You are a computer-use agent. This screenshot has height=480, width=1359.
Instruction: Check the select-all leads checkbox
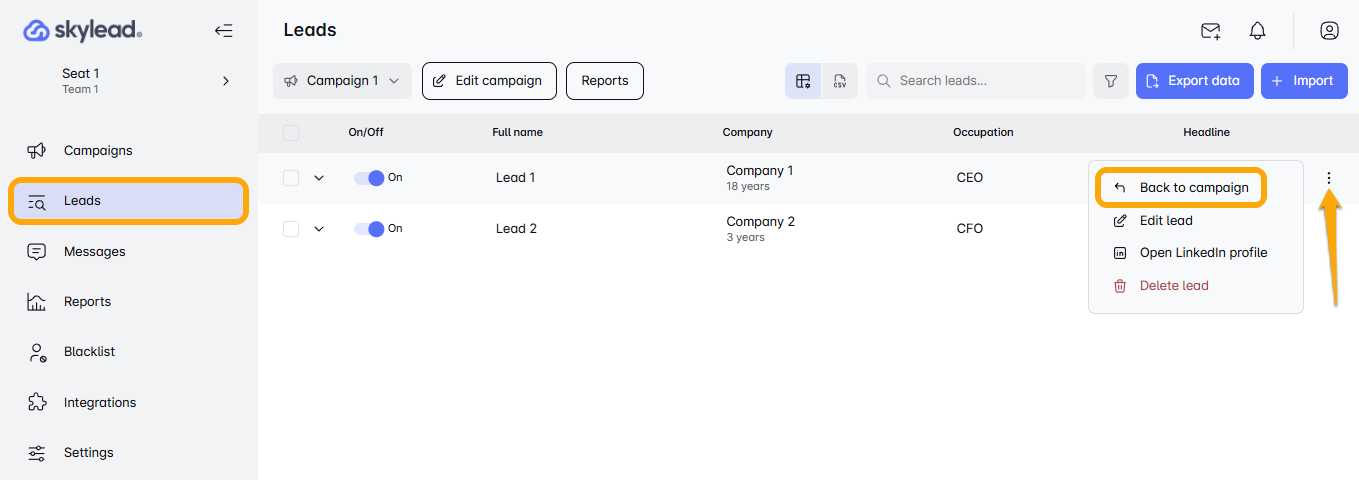click(x=291, y=132)
